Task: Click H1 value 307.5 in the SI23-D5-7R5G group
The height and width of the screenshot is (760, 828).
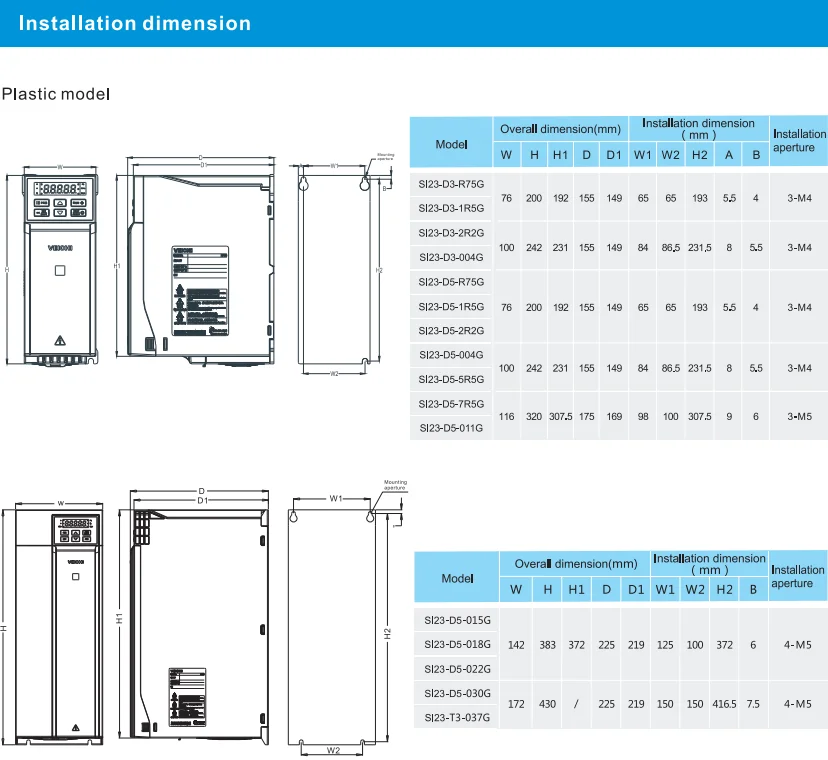Action: point(560,416)
